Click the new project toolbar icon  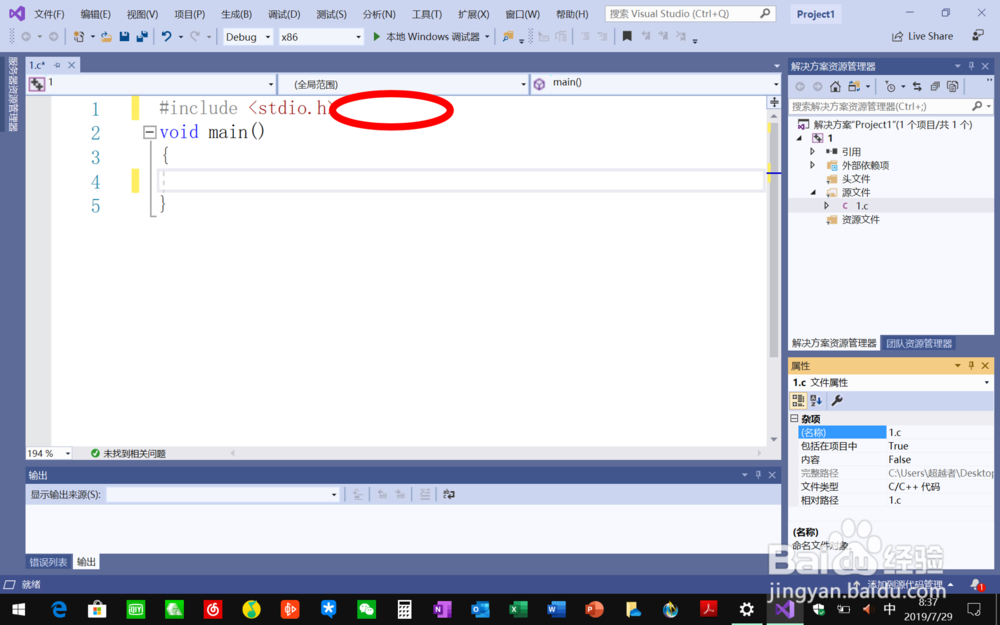(x=78, y=37)
